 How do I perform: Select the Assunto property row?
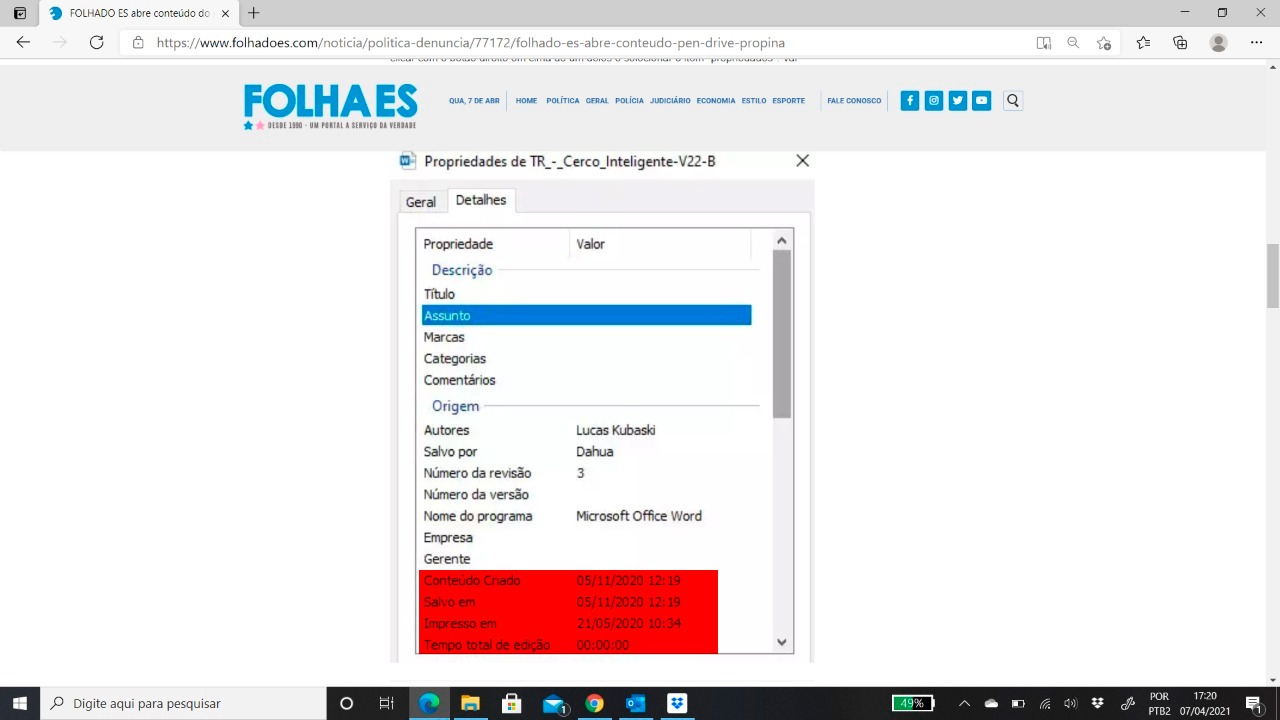click(586, 315)
